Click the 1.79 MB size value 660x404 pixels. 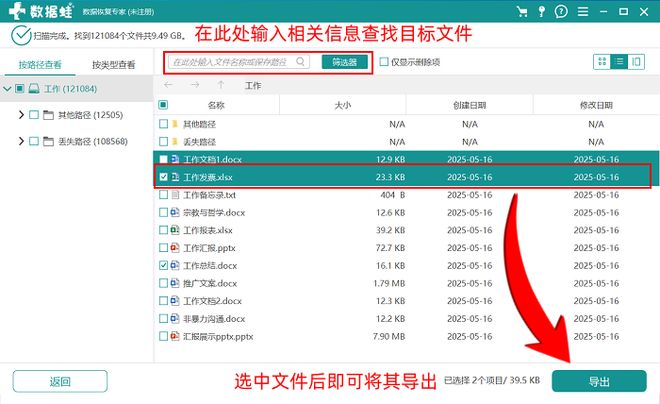click(389, 283)
